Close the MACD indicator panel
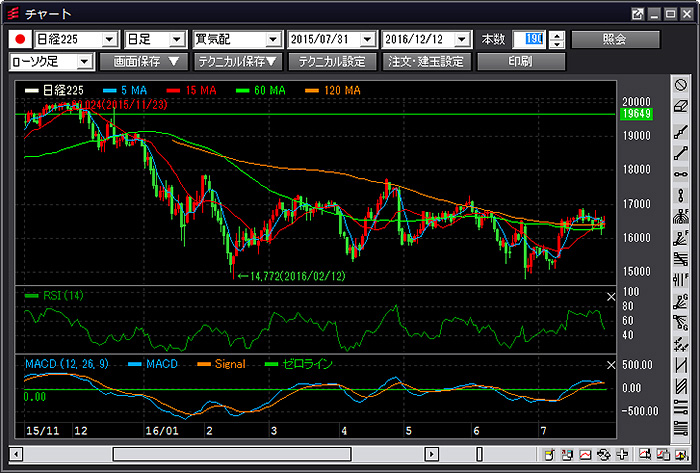 click(611, 365)
